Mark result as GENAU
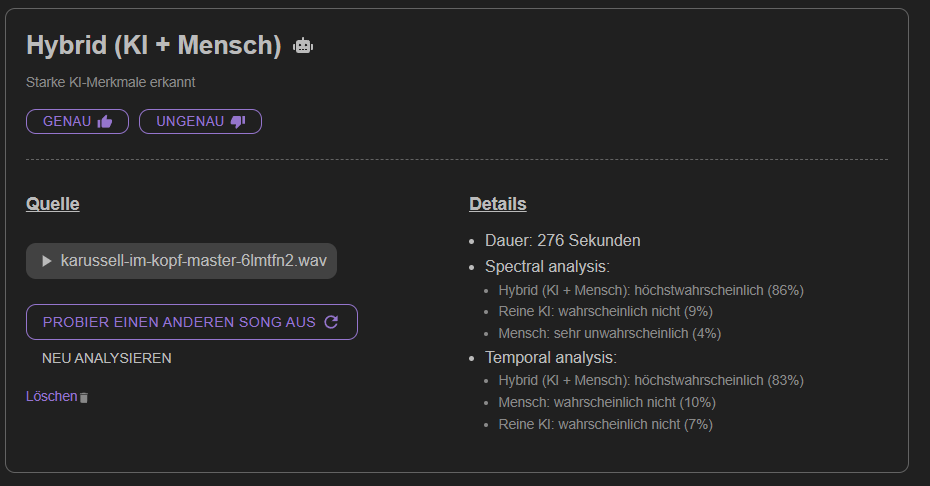 point(77,122)
